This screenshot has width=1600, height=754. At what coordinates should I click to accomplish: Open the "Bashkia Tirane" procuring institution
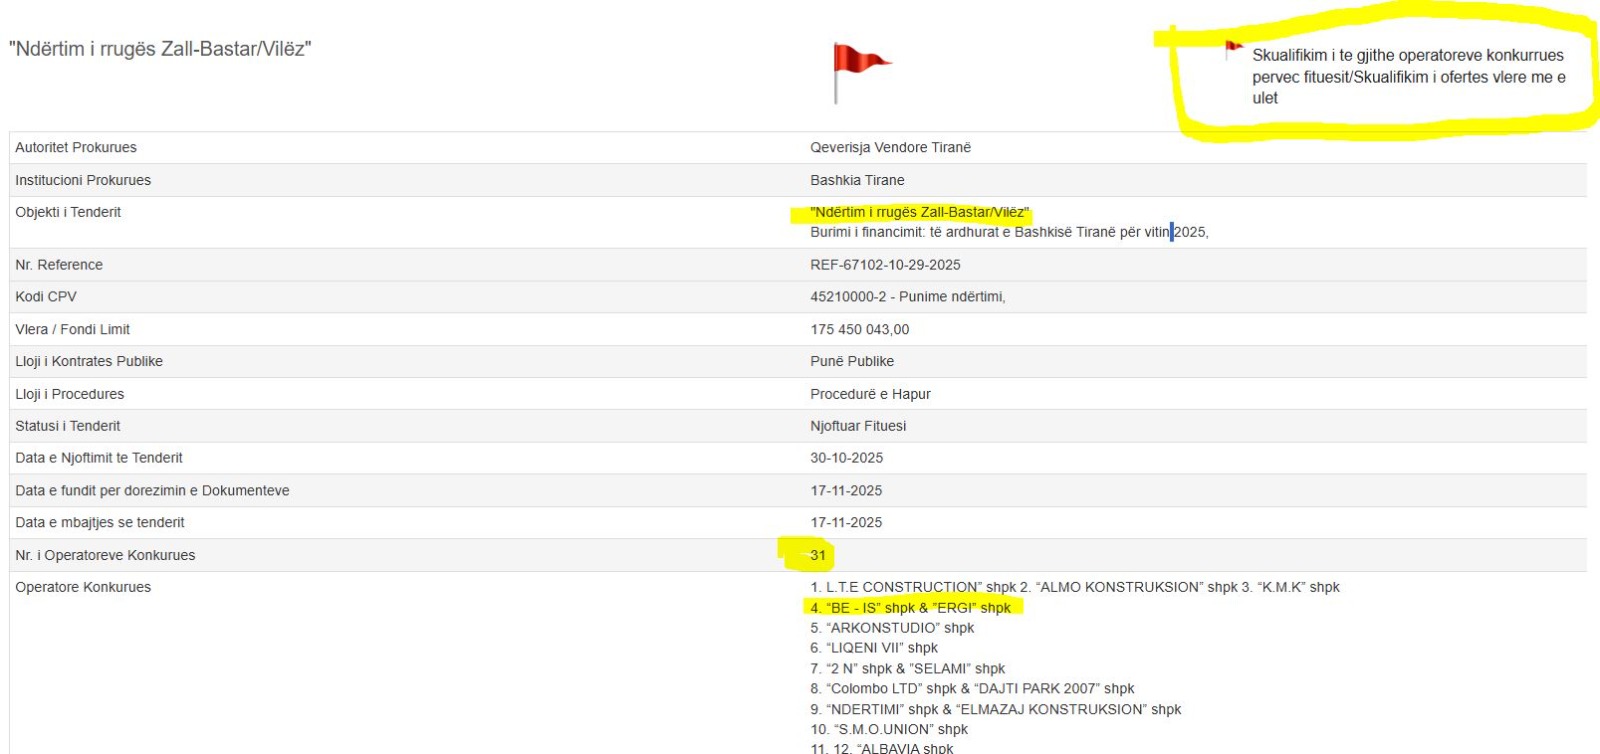point(857,180)
